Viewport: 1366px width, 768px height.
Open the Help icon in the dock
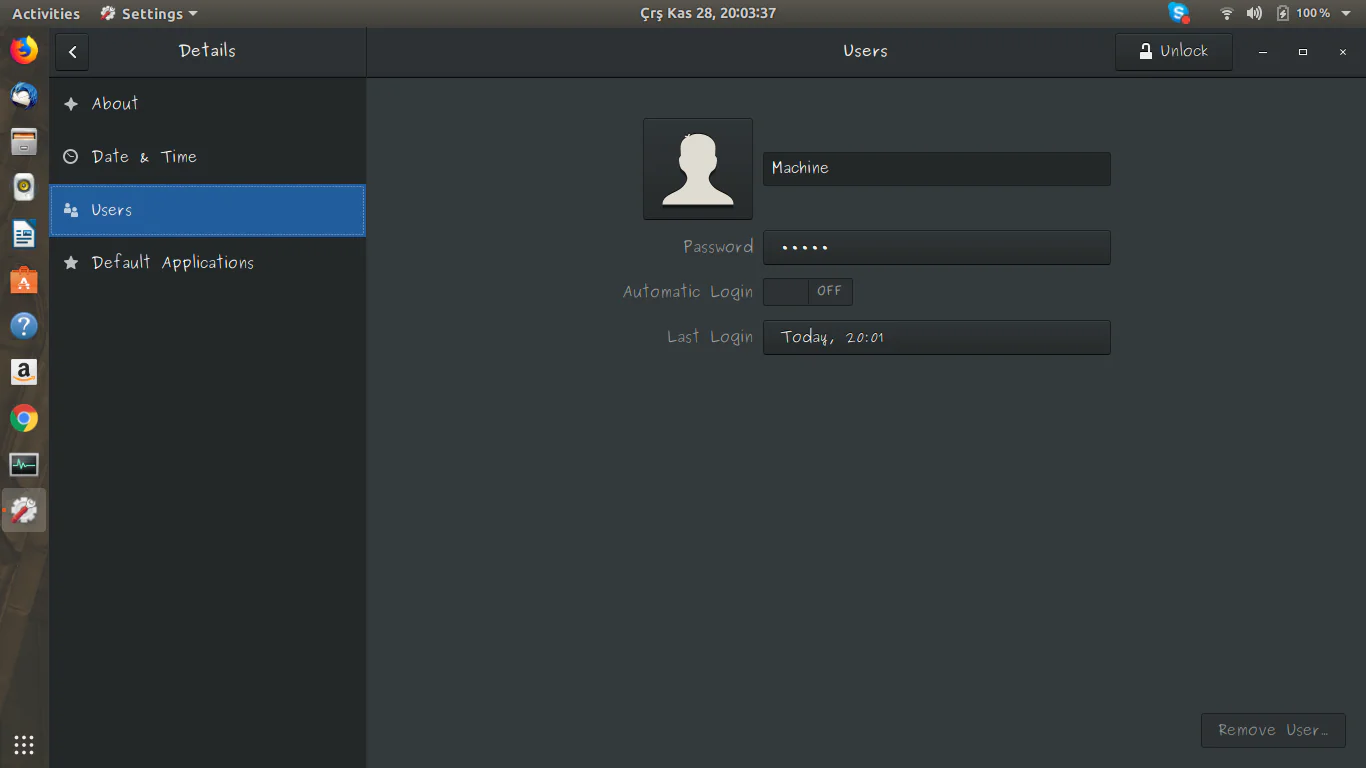point(24,326)
